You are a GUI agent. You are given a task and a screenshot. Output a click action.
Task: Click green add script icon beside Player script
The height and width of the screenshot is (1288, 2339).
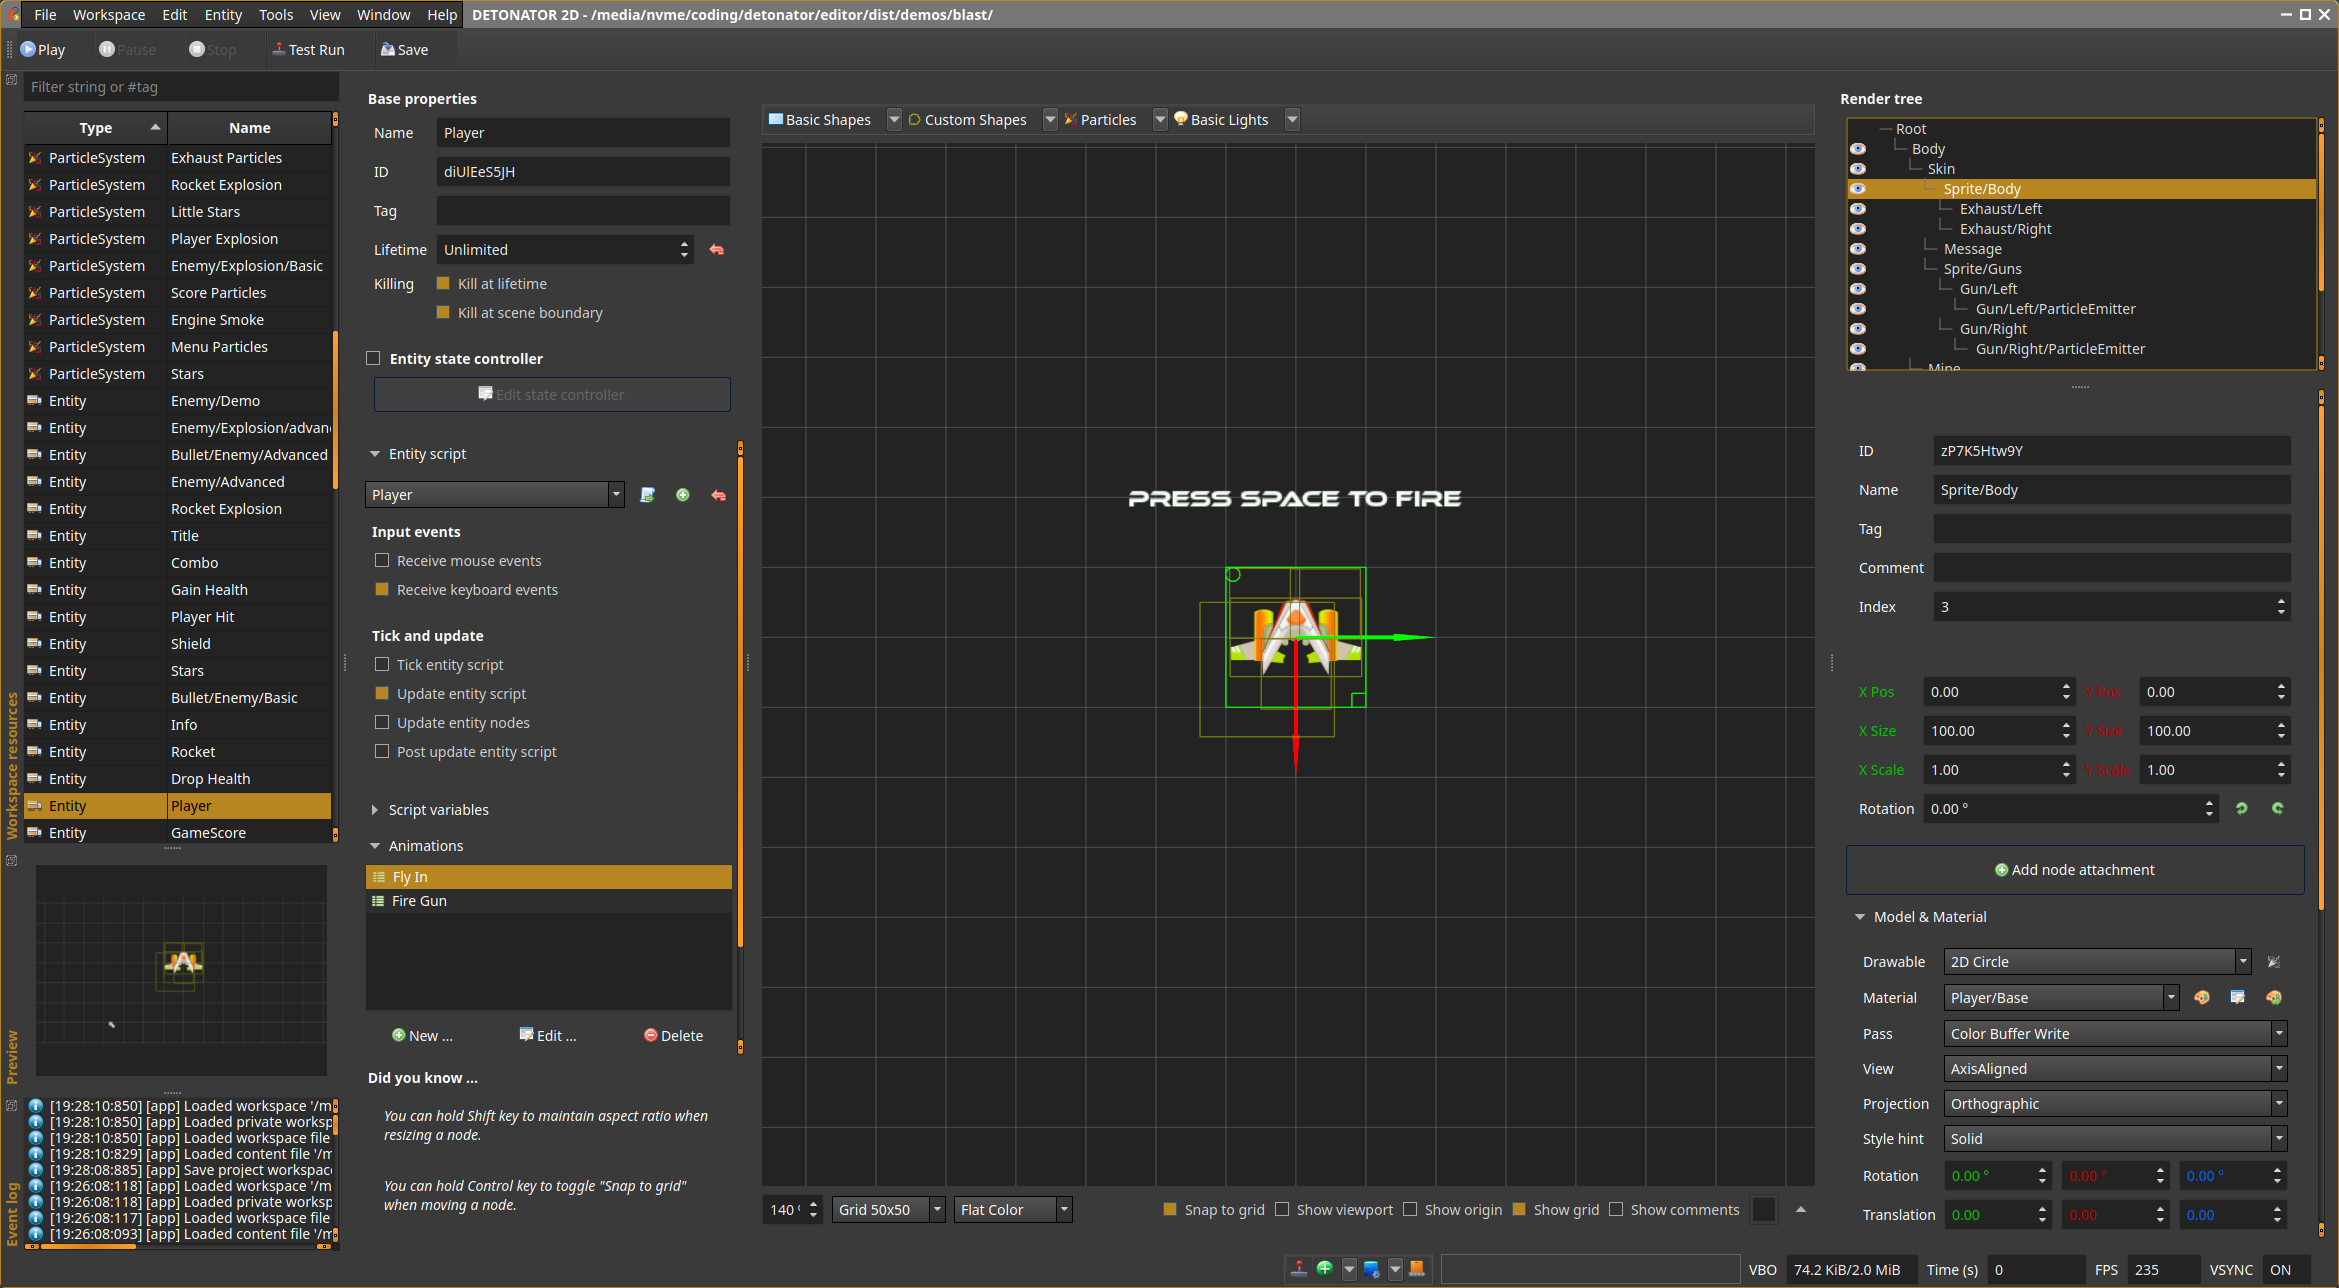pyautogui.click(x=683, y=495)
